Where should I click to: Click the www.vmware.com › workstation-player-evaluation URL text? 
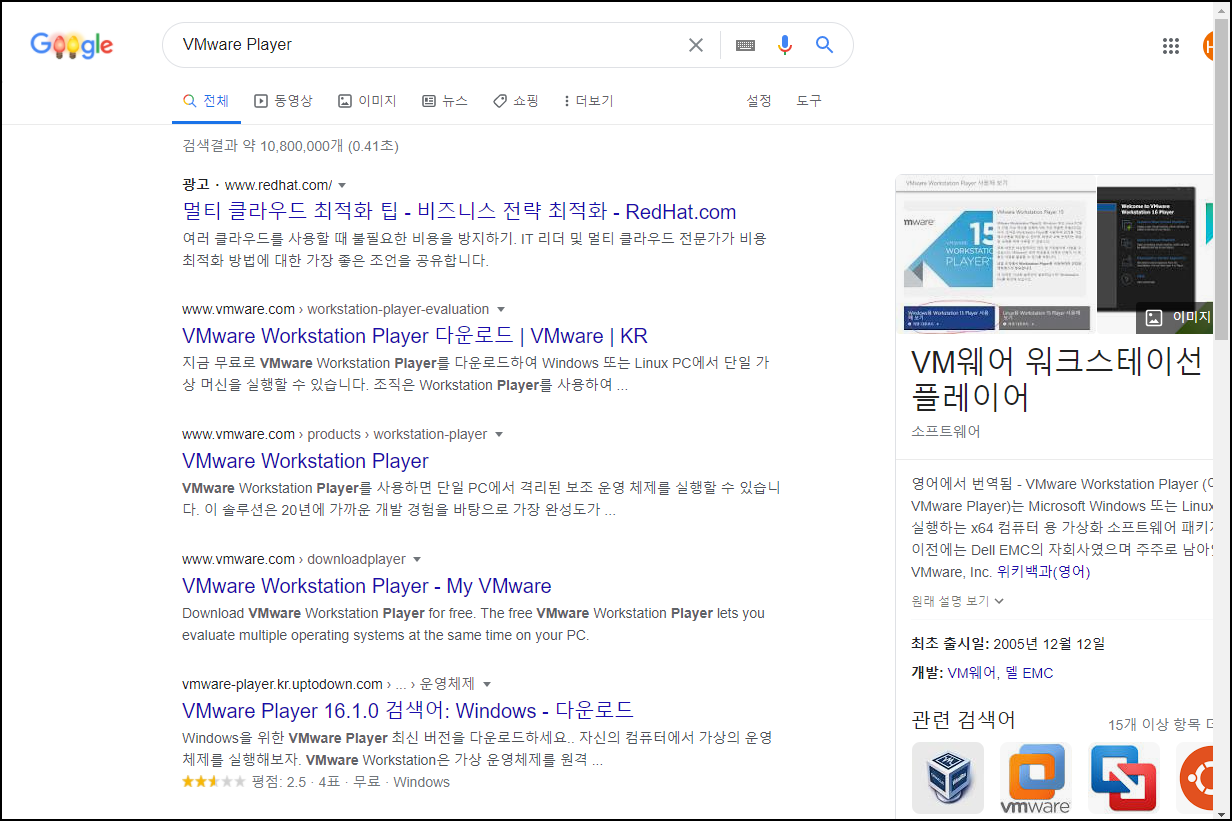(336, 310)
